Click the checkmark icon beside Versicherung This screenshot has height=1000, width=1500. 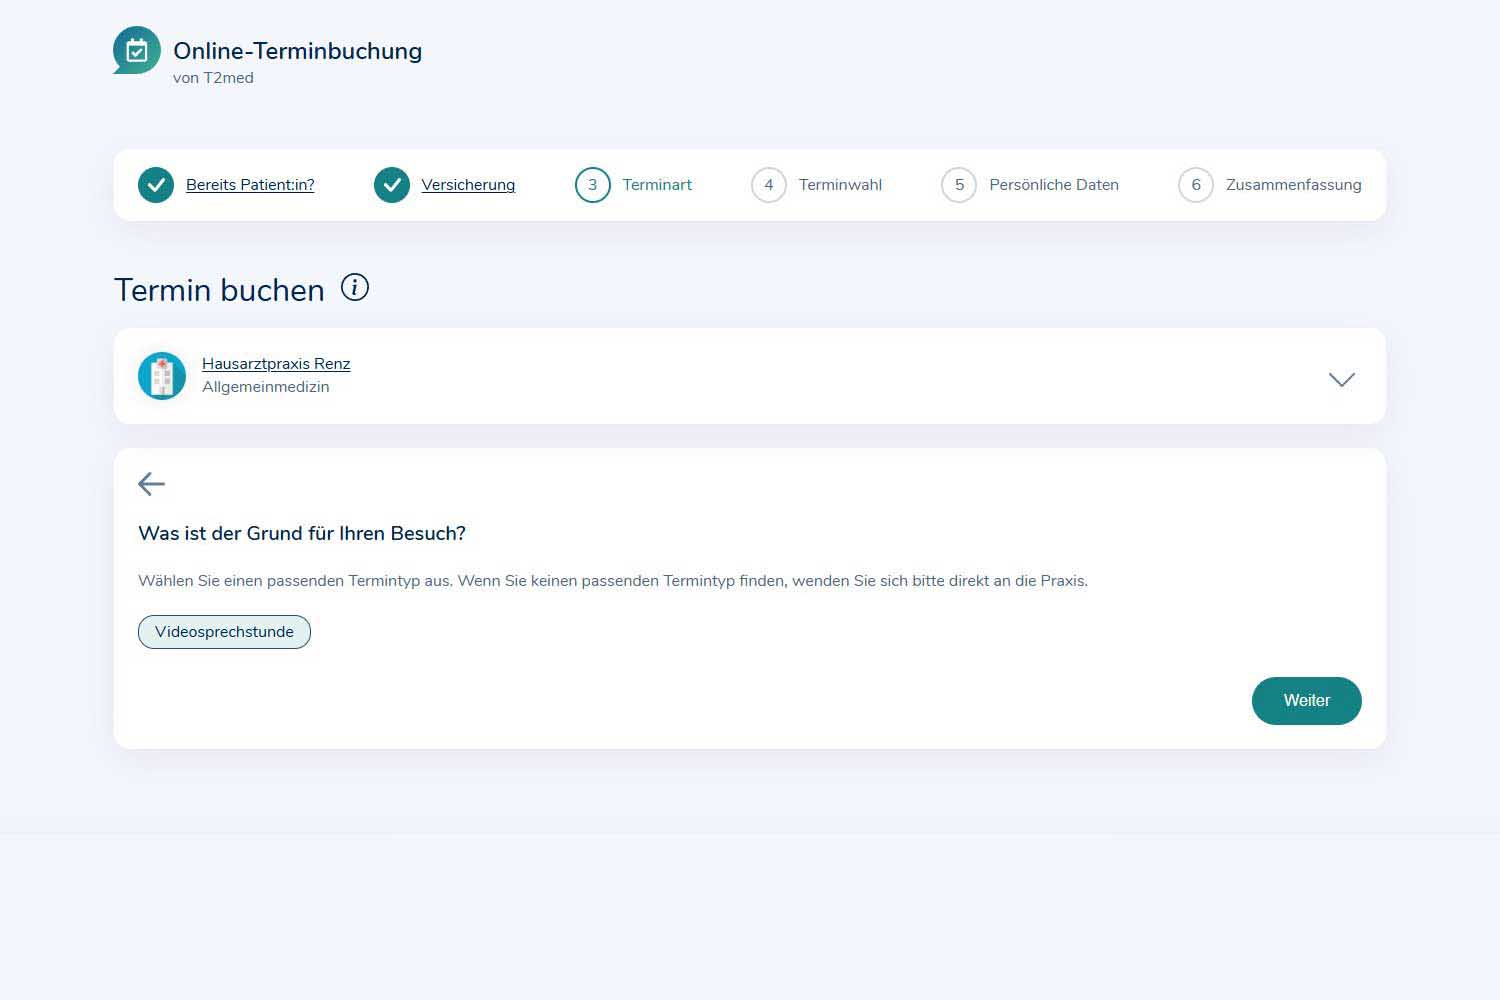pos(392,185)
